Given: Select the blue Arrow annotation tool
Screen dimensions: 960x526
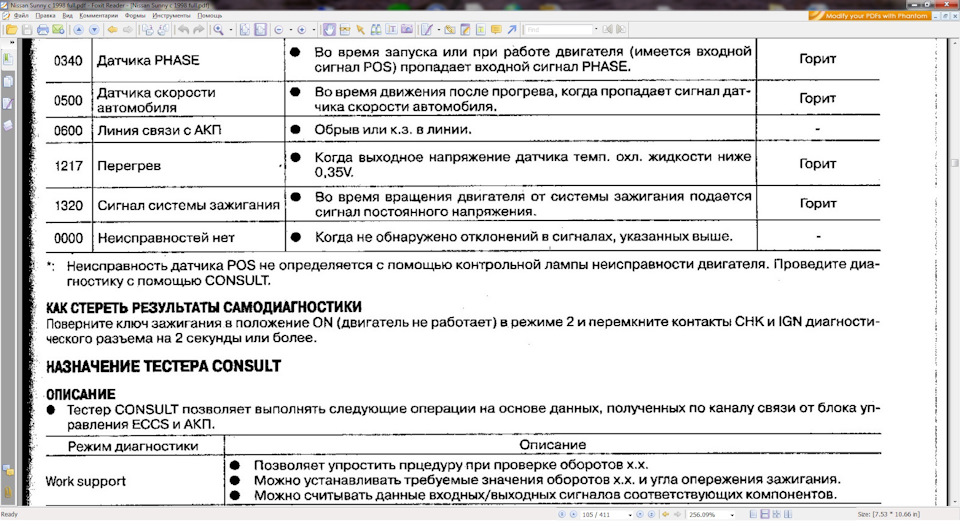Looking at the screenshot, I should click(x=512, y=30).
